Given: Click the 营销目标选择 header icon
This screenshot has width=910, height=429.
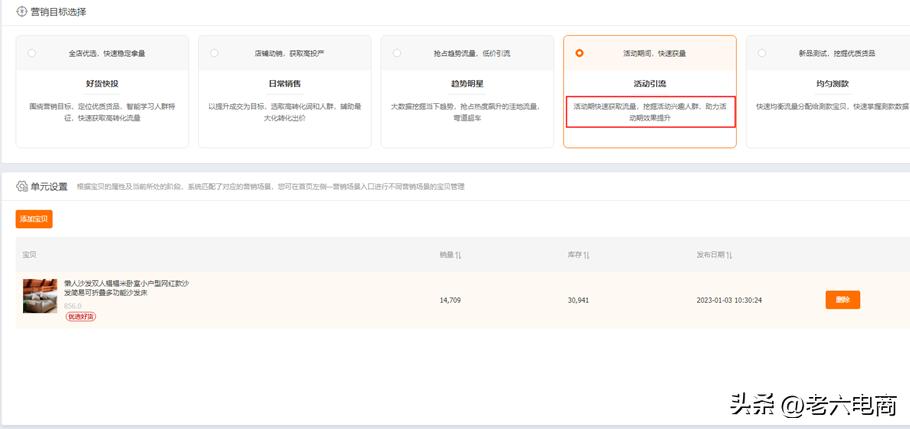Looking at the screenshot, I should (x=21, y=11).
